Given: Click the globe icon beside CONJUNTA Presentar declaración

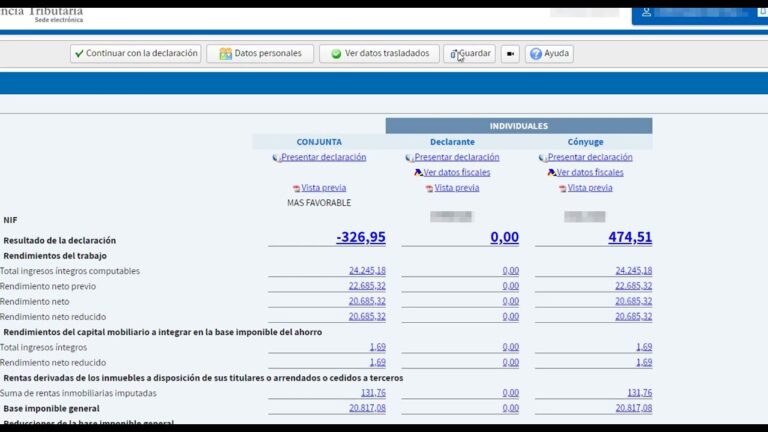Looking at the screenshot, I should click(276, 158).
